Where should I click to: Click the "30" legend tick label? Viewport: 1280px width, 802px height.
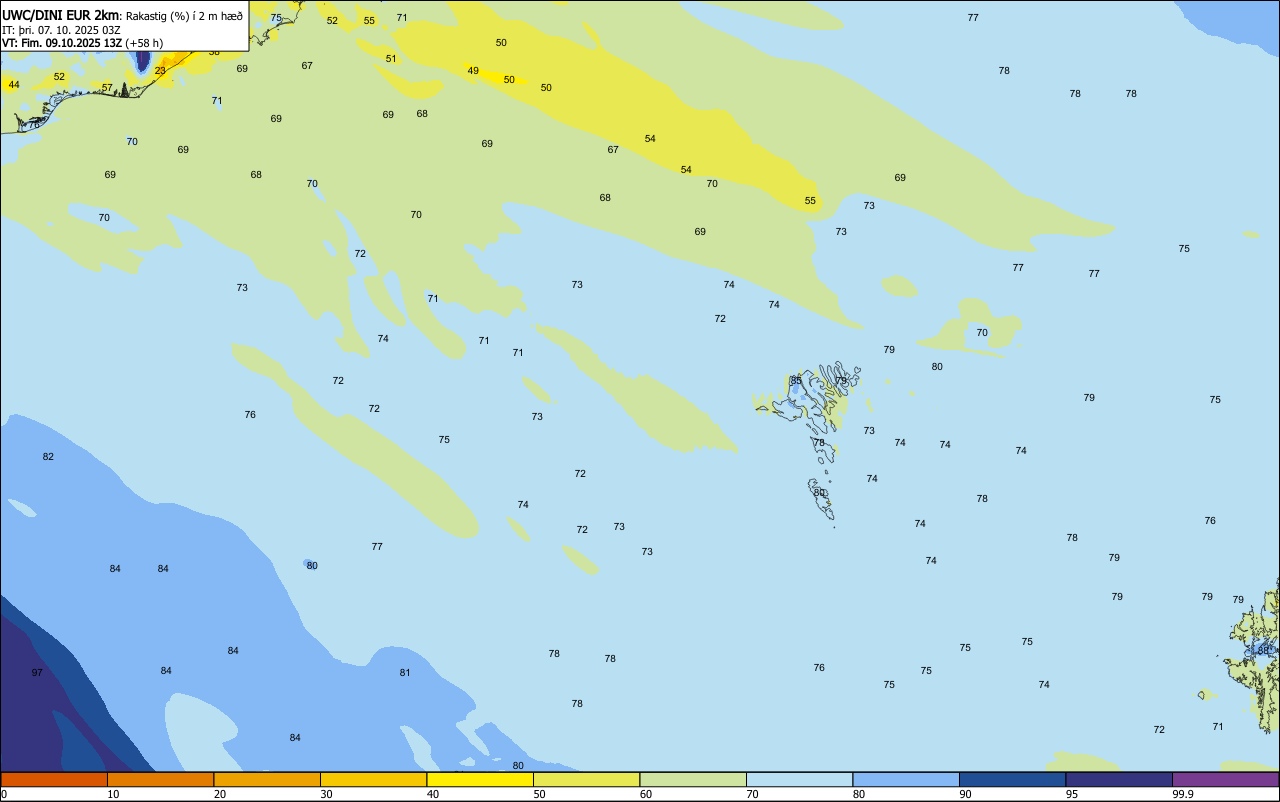pos(326,794)
